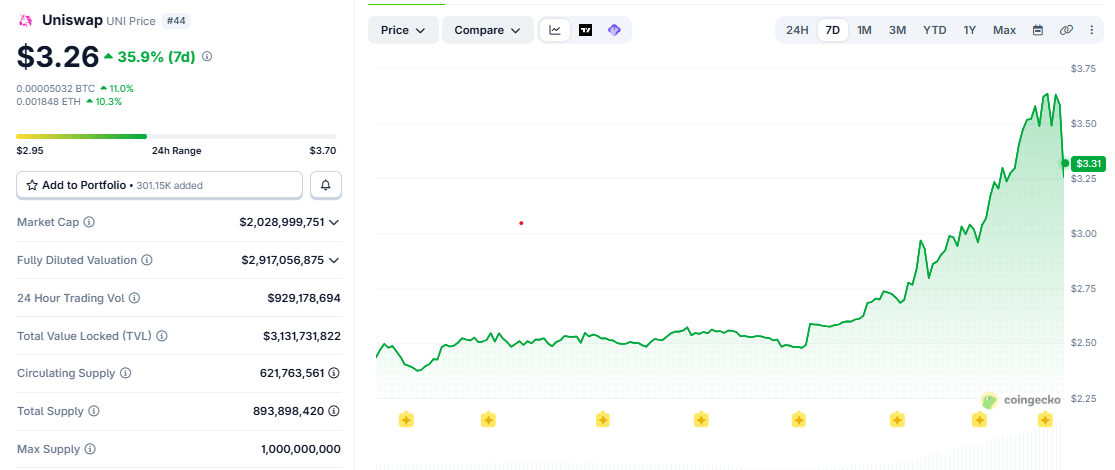Open the calendar date range picker

pyautogui.click(x=1037, y=30)
